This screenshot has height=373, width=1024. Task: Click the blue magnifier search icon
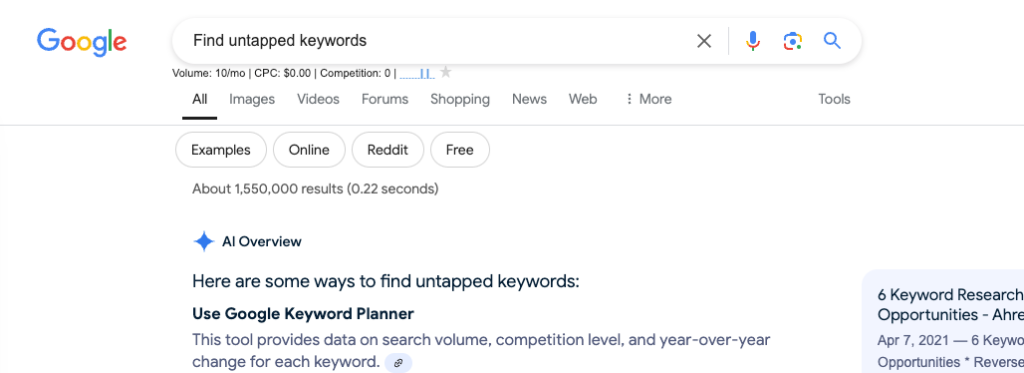click(832, 41)
